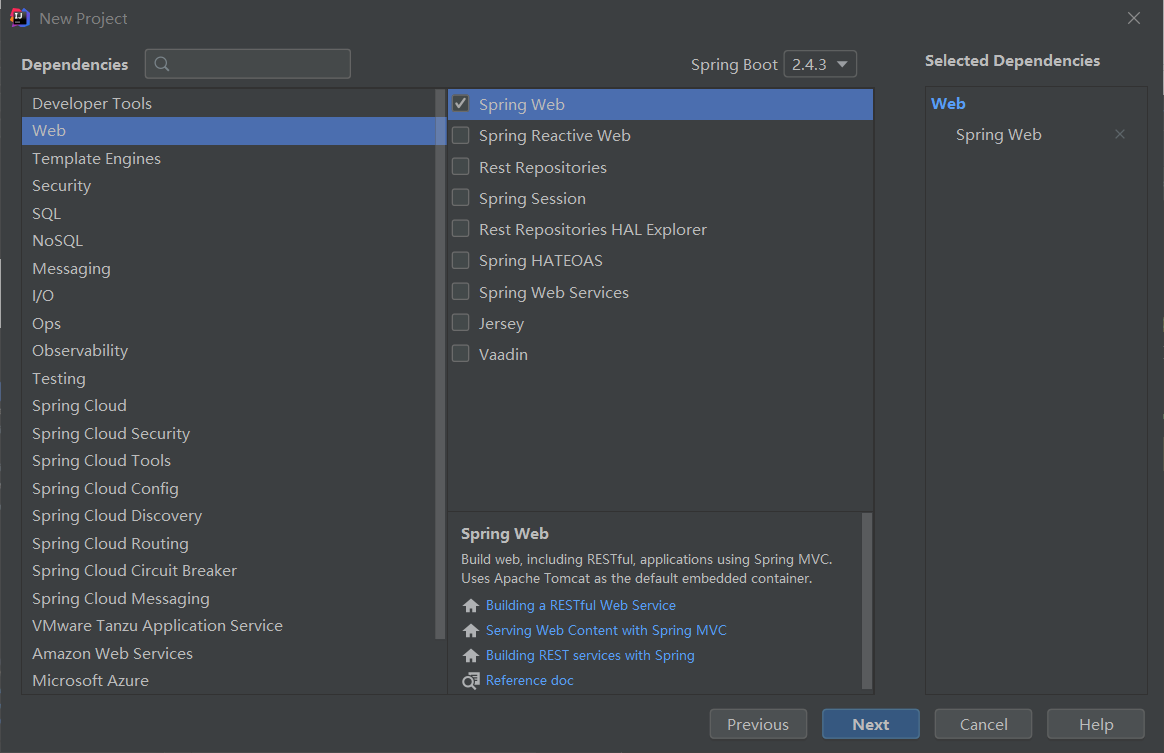Image resolution: width=1164 pixels, height=753 pixels.
Task: Click the search magnifier icon
Action: click(162, 64)
